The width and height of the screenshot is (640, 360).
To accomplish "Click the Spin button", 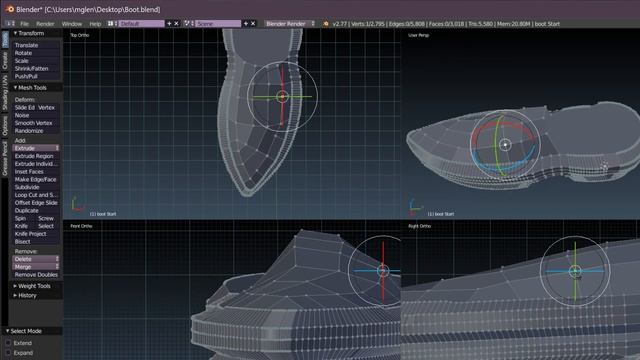I will click(x=24, y=218).
